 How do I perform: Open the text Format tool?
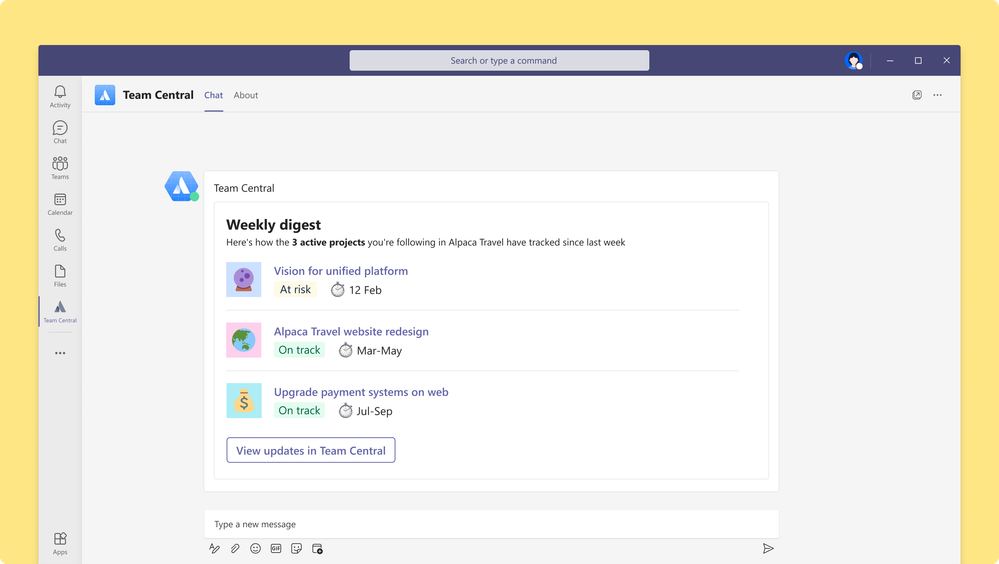point(215,549)
